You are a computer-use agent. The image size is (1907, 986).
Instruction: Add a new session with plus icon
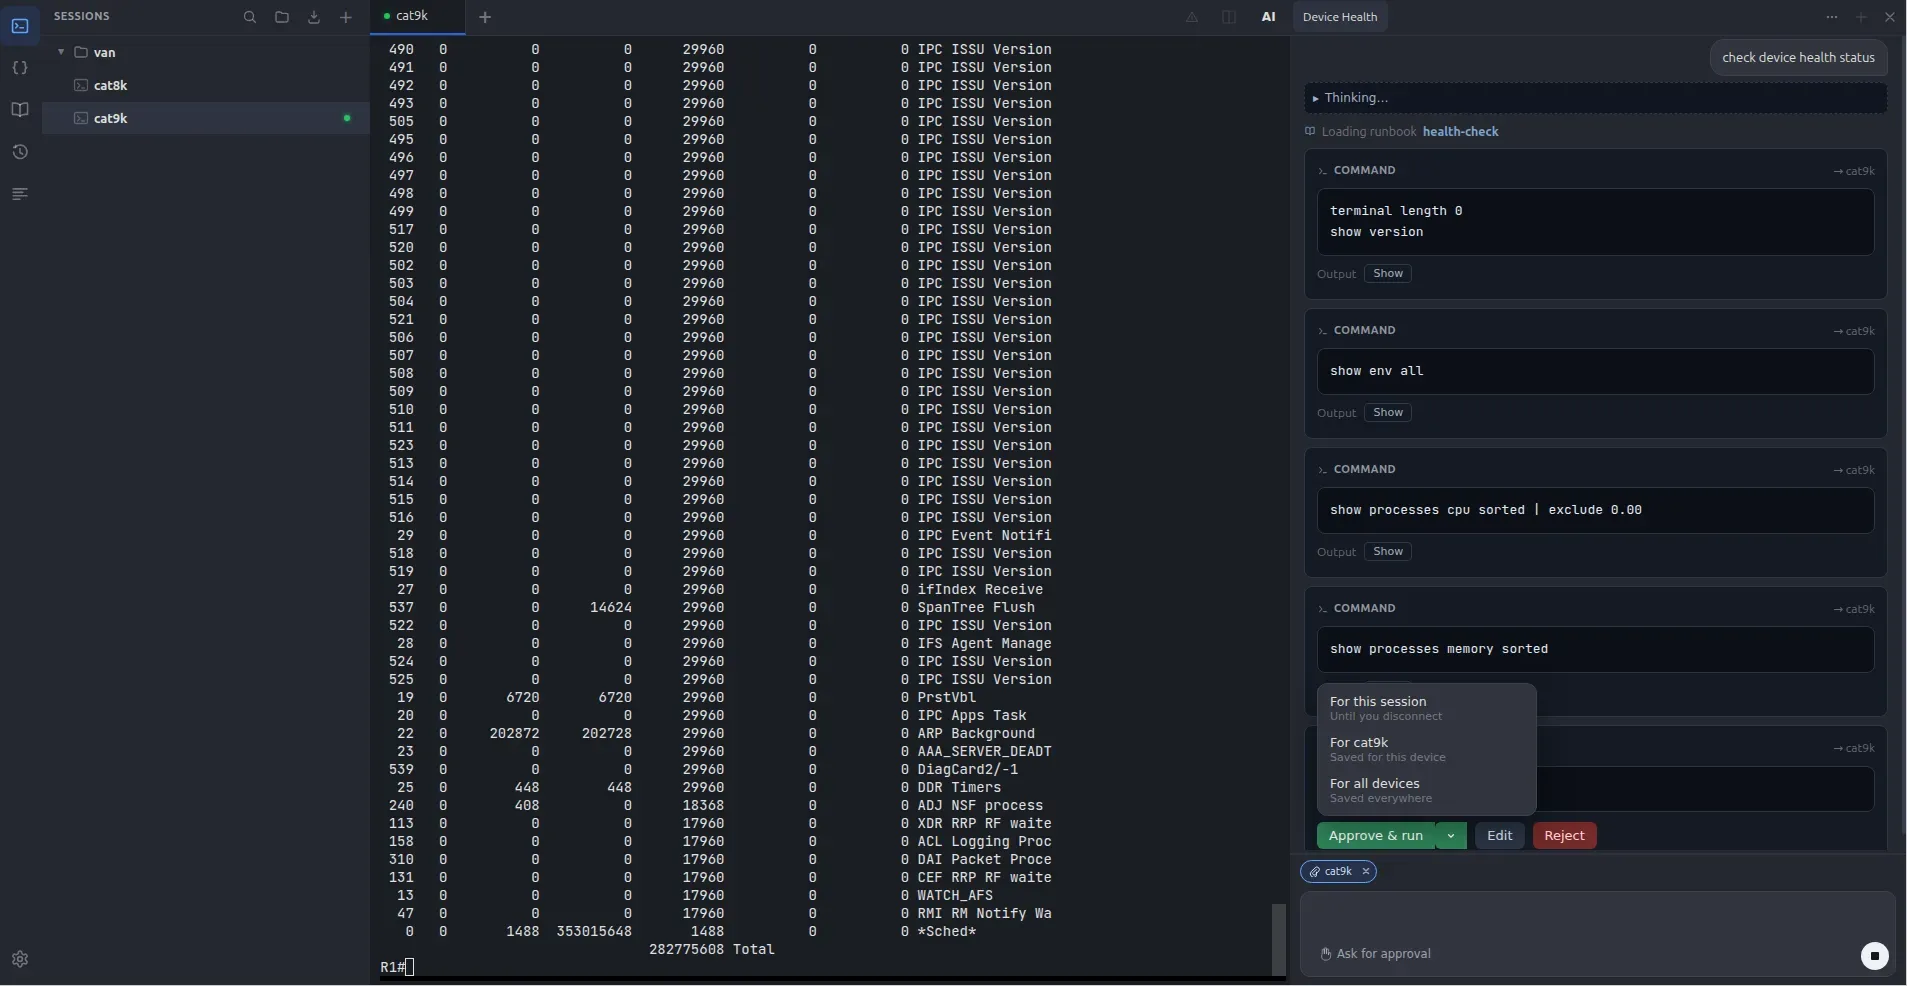[x=346, y=17]
